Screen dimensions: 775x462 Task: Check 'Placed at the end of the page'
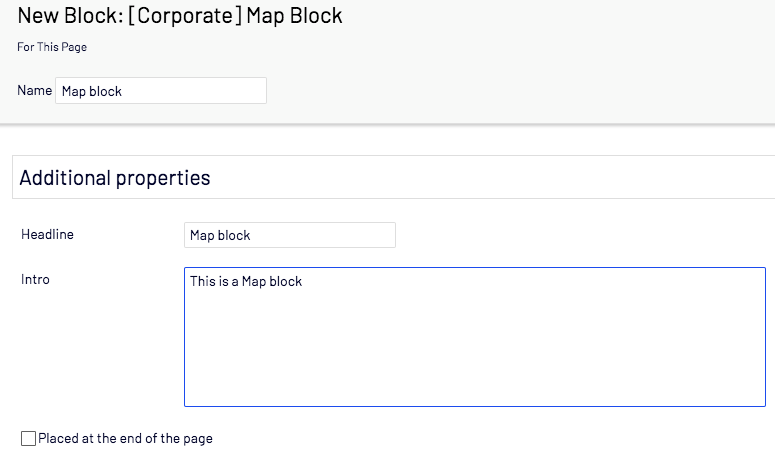click(x=29, y=438)
